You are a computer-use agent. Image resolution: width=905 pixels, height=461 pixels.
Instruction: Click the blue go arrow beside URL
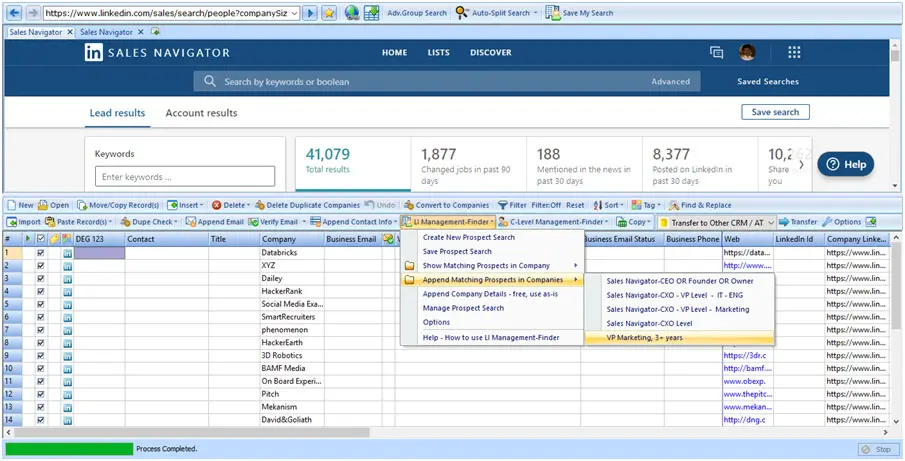pyautogui.click(x=310, y=13)
